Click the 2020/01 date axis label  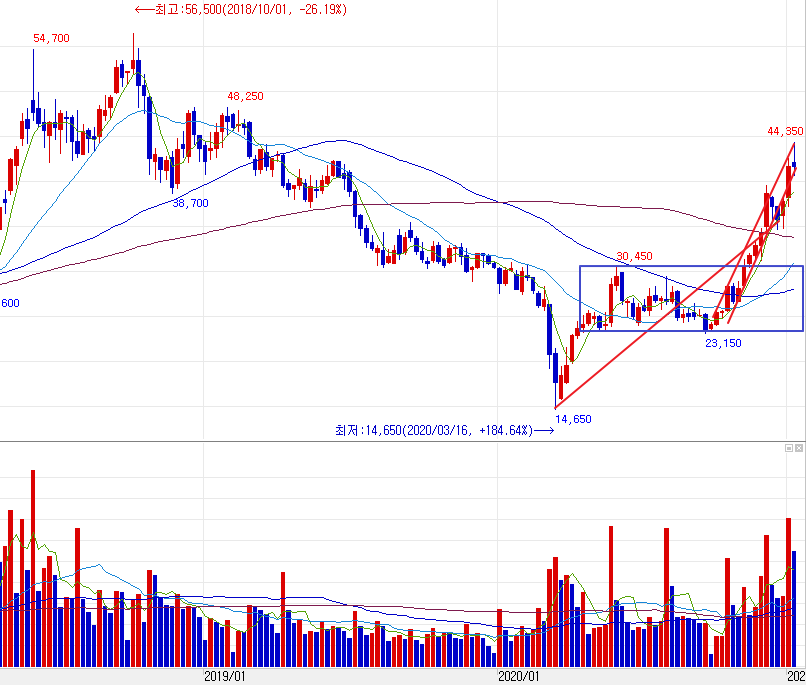[x=519, y=676]
